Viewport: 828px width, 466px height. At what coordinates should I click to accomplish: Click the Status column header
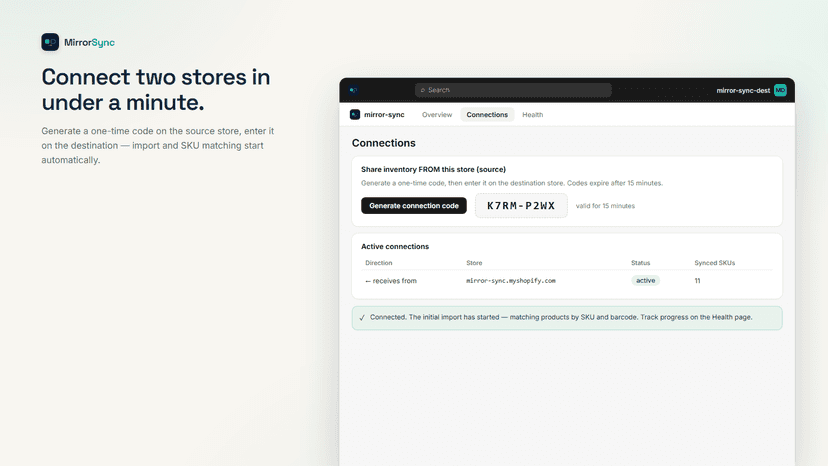coord(641,263)
